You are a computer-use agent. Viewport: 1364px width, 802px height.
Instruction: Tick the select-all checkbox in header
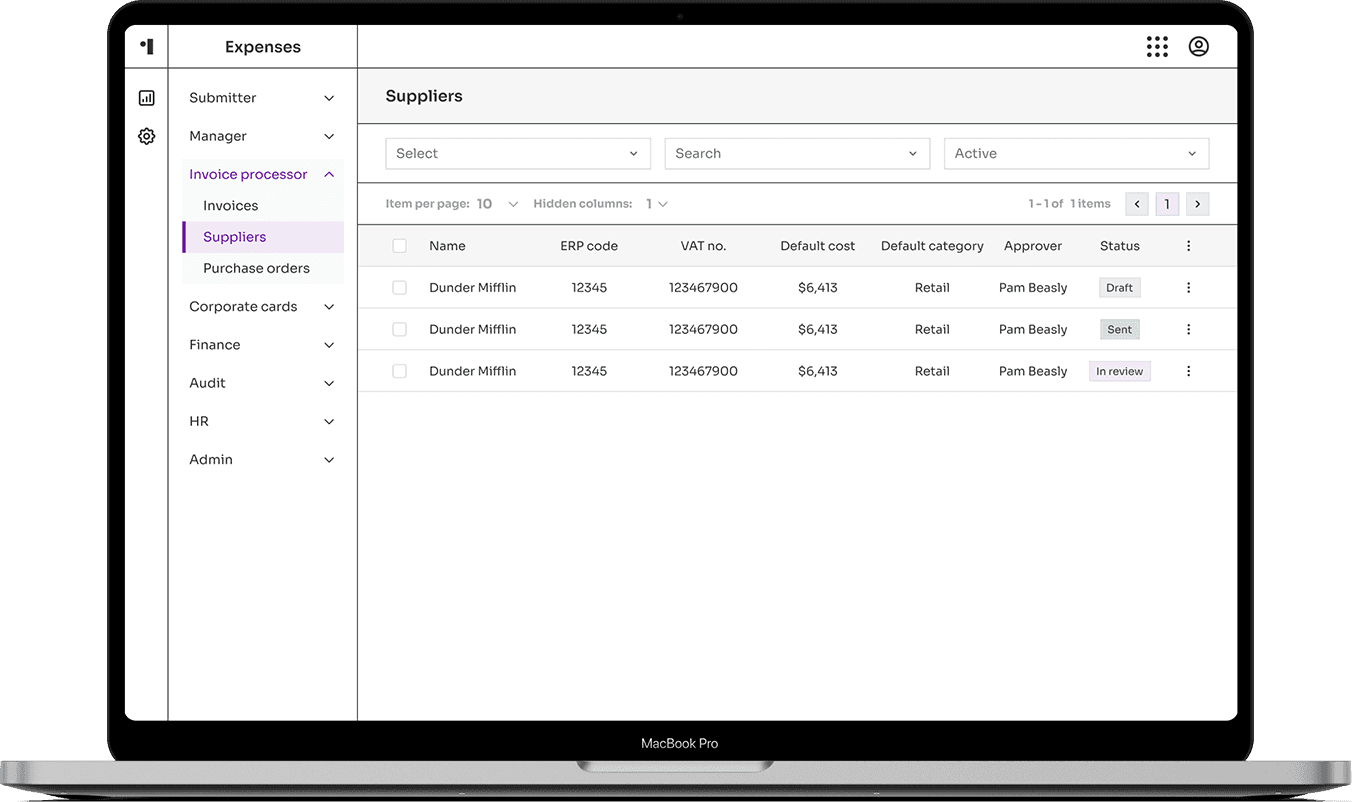point(400,246)
